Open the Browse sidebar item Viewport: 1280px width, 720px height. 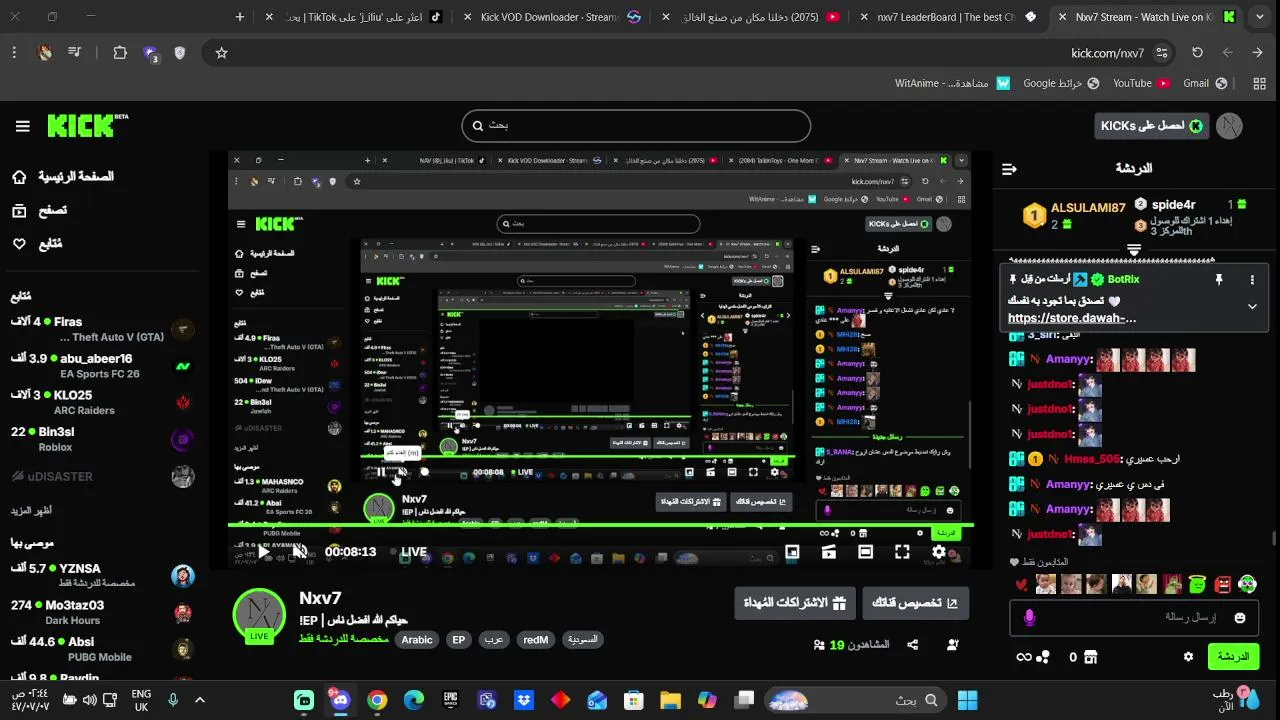(40, 210)
